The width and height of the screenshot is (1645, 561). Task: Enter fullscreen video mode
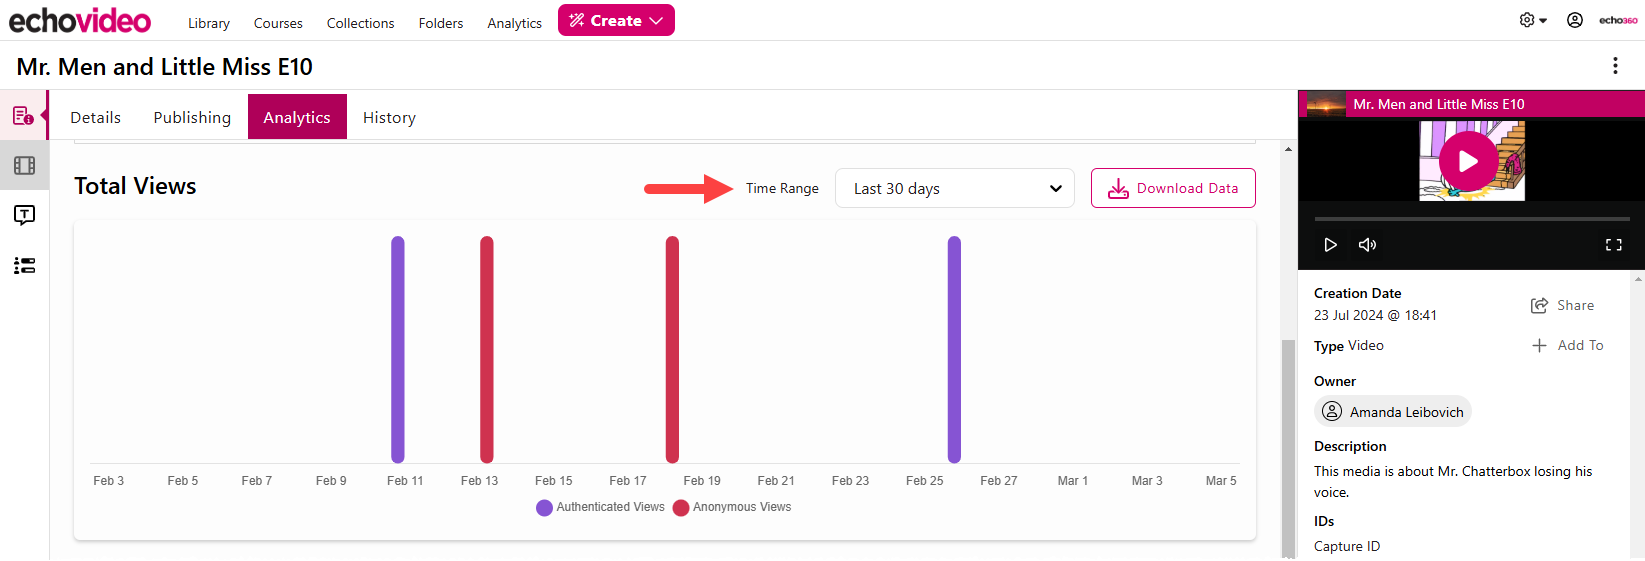tap(1613, 244)
